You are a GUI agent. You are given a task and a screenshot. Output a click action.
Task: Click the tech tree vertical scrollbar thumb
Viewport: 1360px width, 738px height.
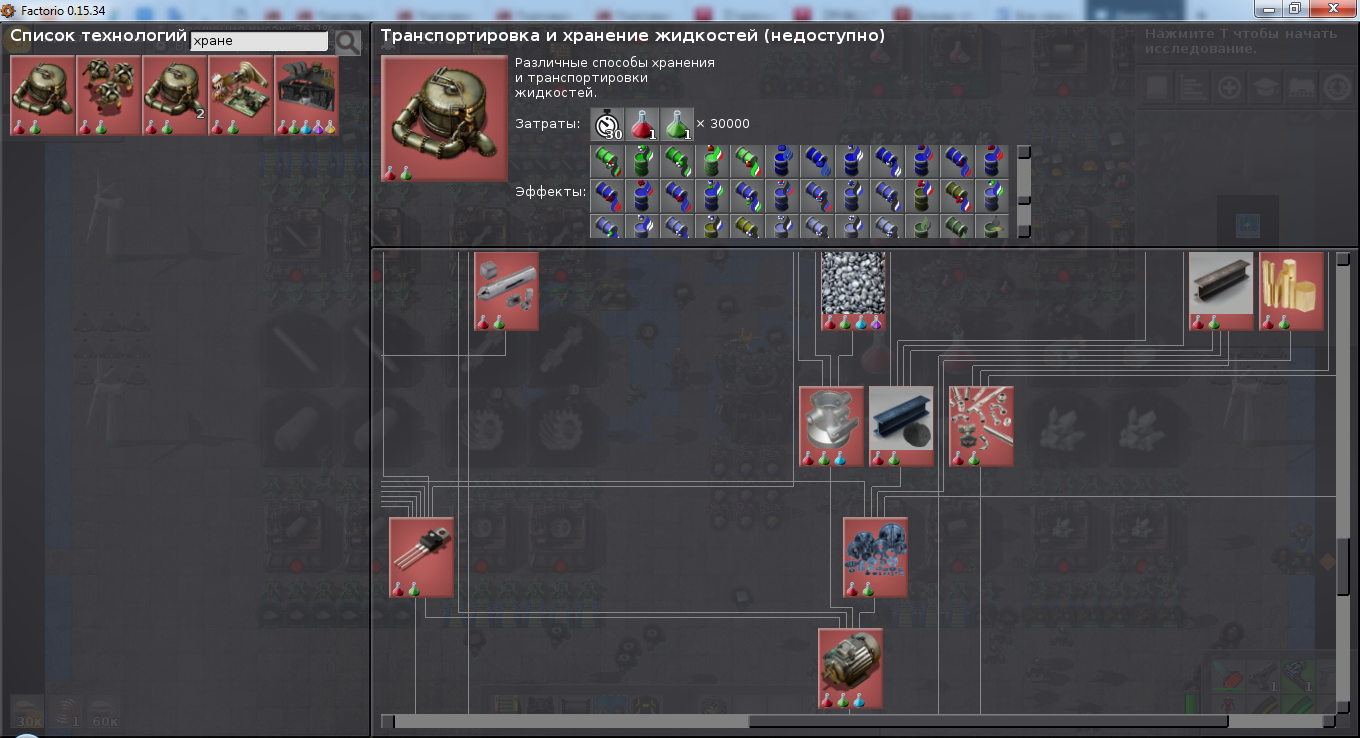pyautogui.click(x=1344, y=566)
